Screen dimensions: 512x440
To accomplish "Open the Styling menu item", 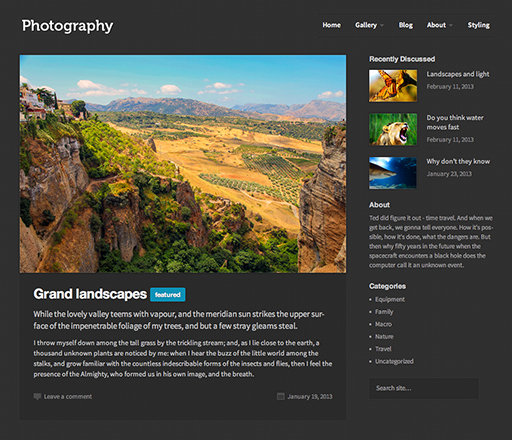I will coord(478,25).
